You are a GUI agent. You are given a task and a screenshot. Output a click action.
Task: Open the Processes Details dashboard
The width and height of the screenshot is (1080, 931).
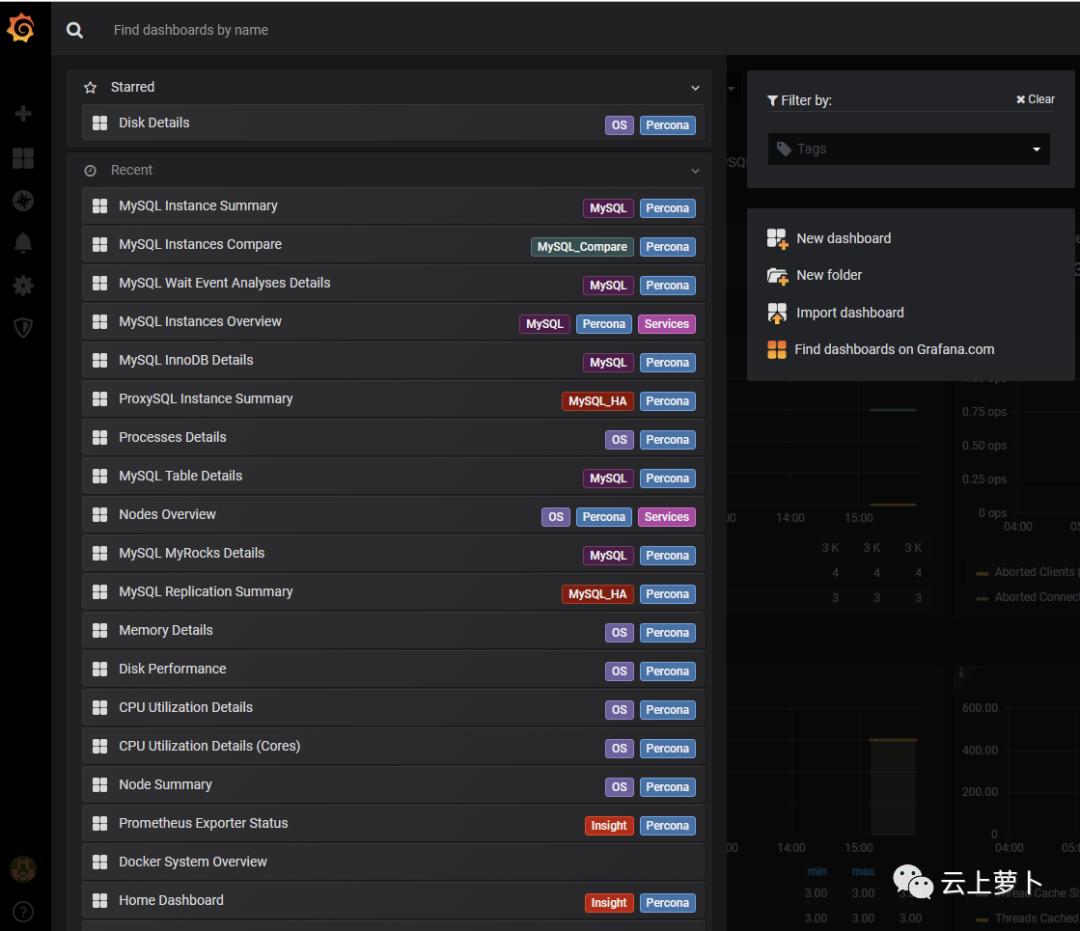tap(393, 437)
